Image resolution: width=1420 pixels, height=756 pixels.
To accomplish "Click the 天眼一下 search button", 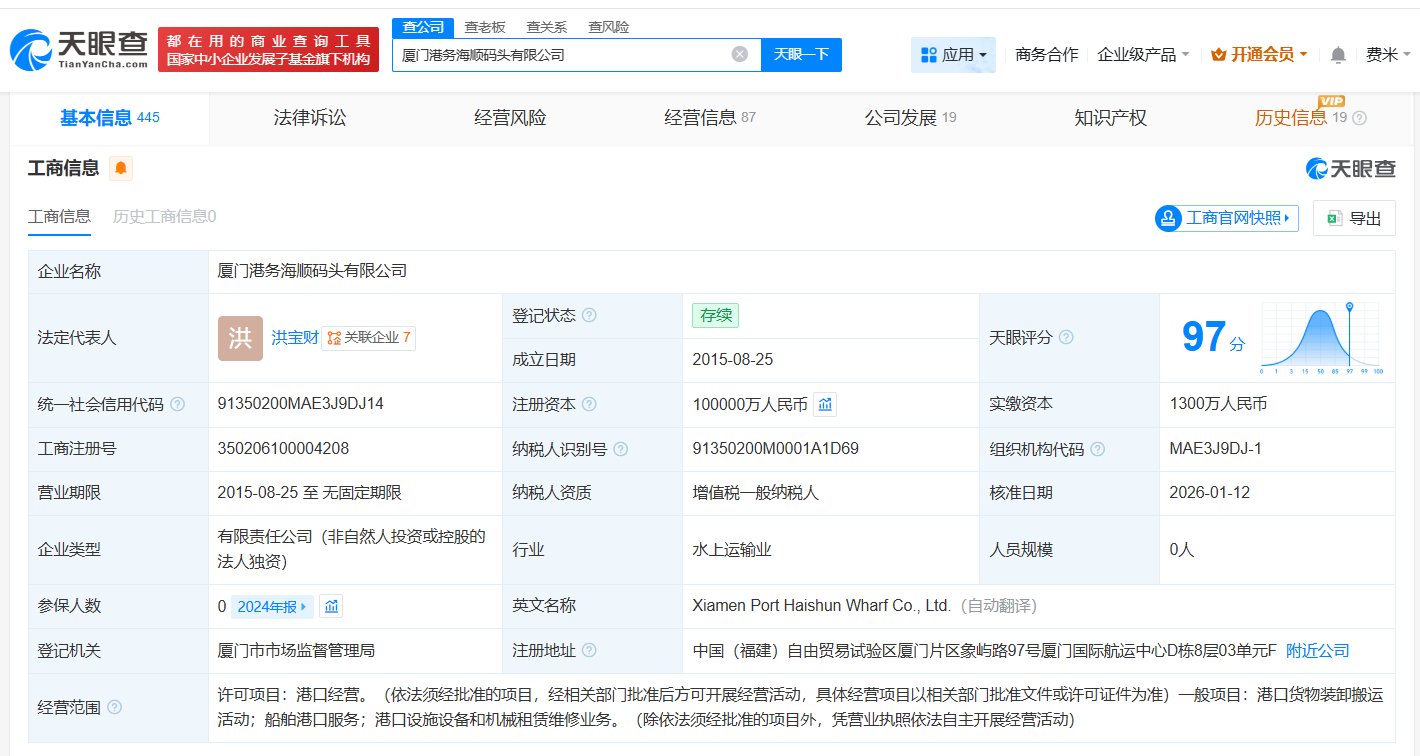I will click(x=799, y=55).
